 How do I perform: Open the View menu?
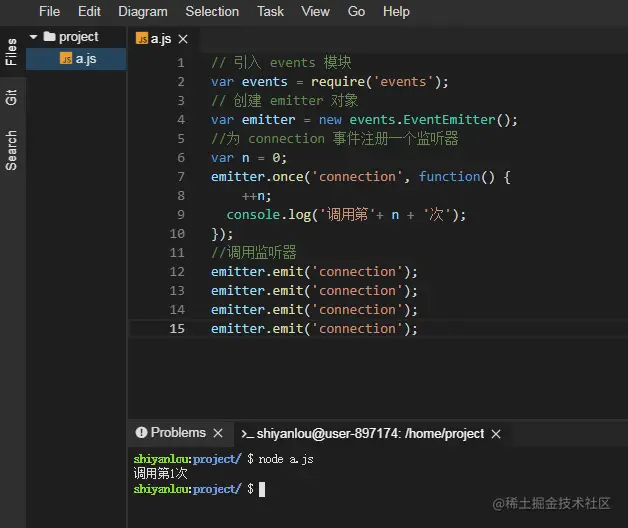[315, 11]
